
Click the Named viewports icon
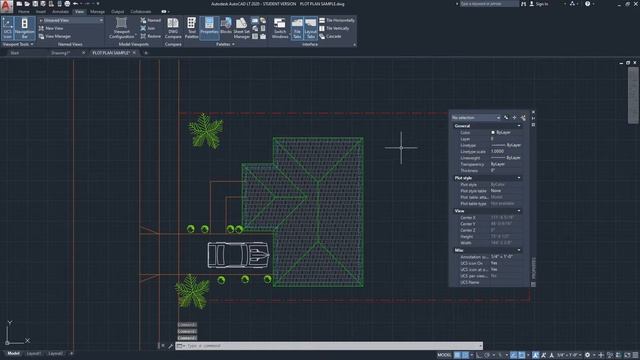[151, 20]
